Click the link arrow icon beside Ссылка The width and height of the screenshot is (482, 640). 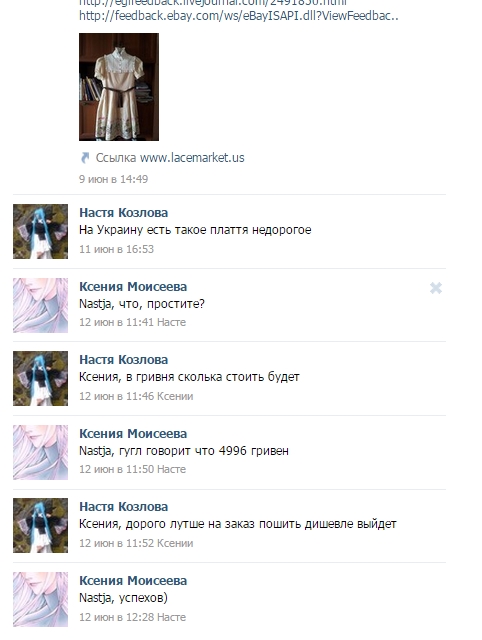[84, 158]
